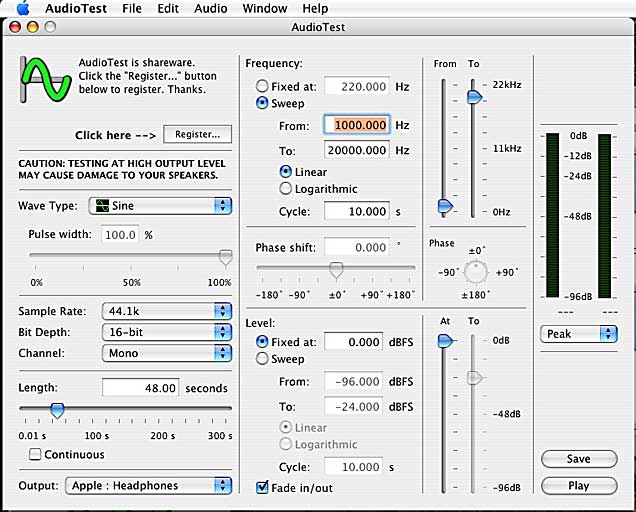
Task: Select Frequency Sweep radio button
Action: click(262, 103)
